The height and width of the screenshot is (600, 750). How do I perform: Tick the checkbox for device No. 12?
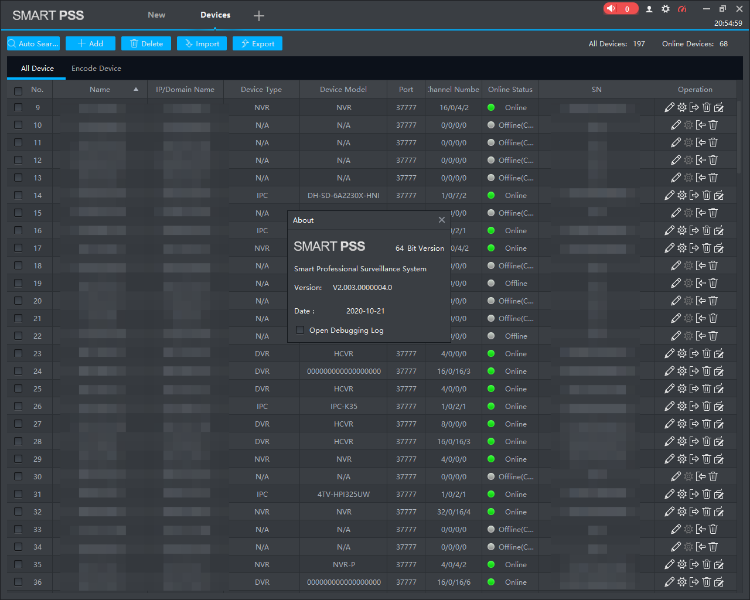[18, 160]
